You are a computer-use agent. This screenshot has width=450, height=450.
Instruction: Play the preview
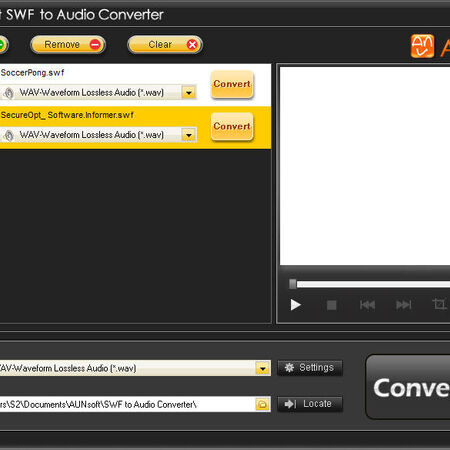[295, 305]
